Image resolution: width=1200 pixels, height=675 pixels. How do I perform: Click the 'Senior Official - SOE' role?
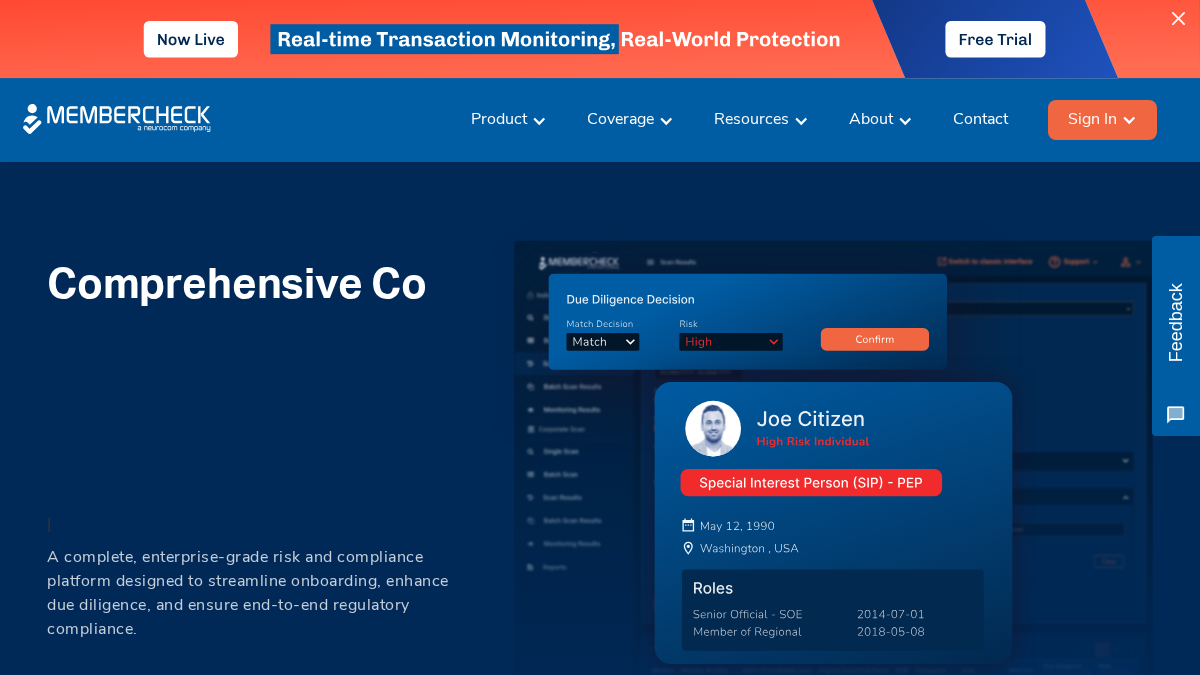(x=747, y=614)
